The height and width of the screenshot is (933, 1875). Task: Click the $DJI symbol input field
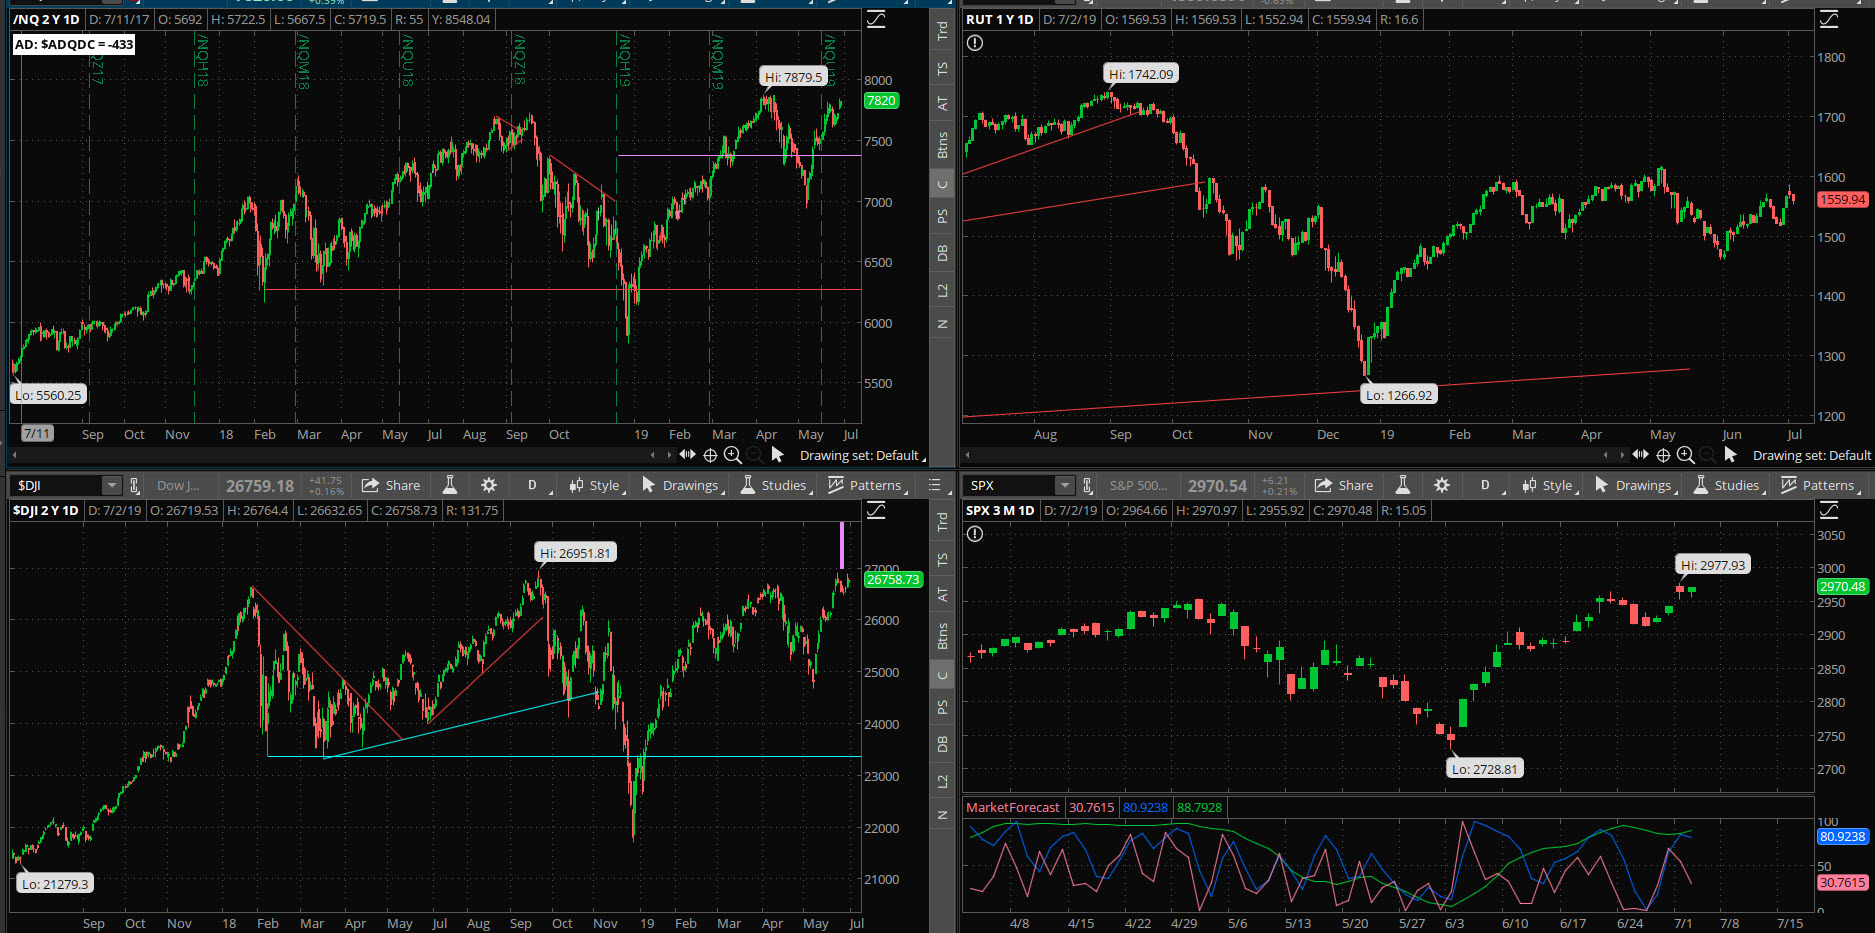coord(56,485)
